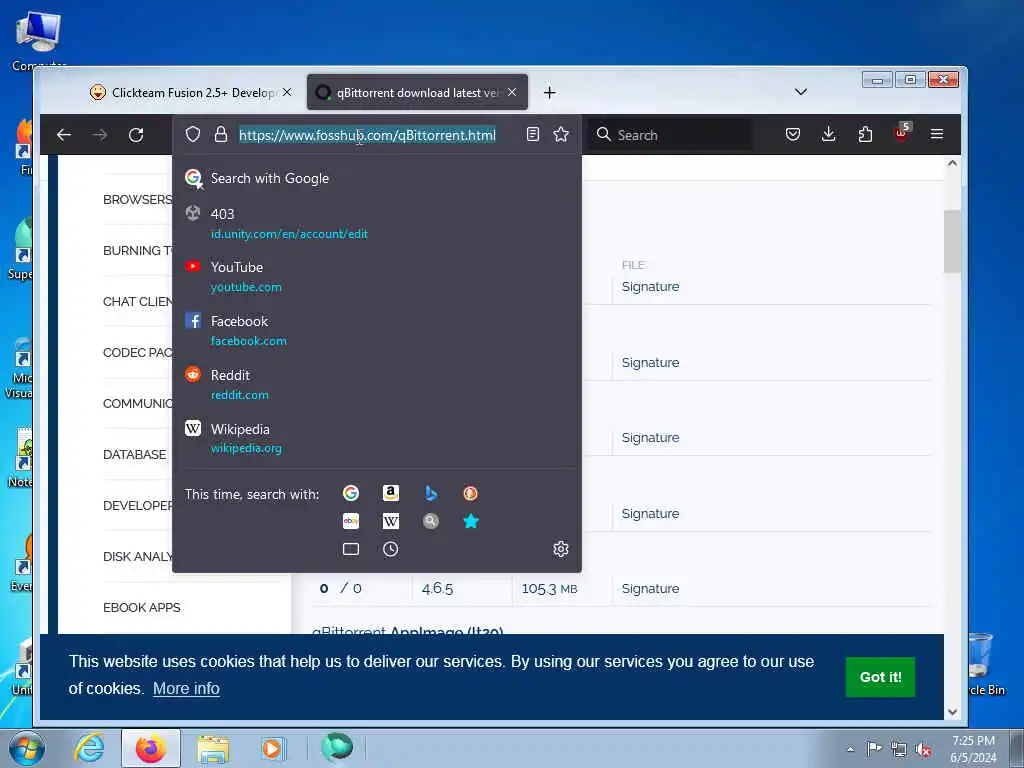Image resolution: width=1024 pixels, height=768 pixels.
Task: Open Windows Explorer folder on taskbar
Action: 213,748
